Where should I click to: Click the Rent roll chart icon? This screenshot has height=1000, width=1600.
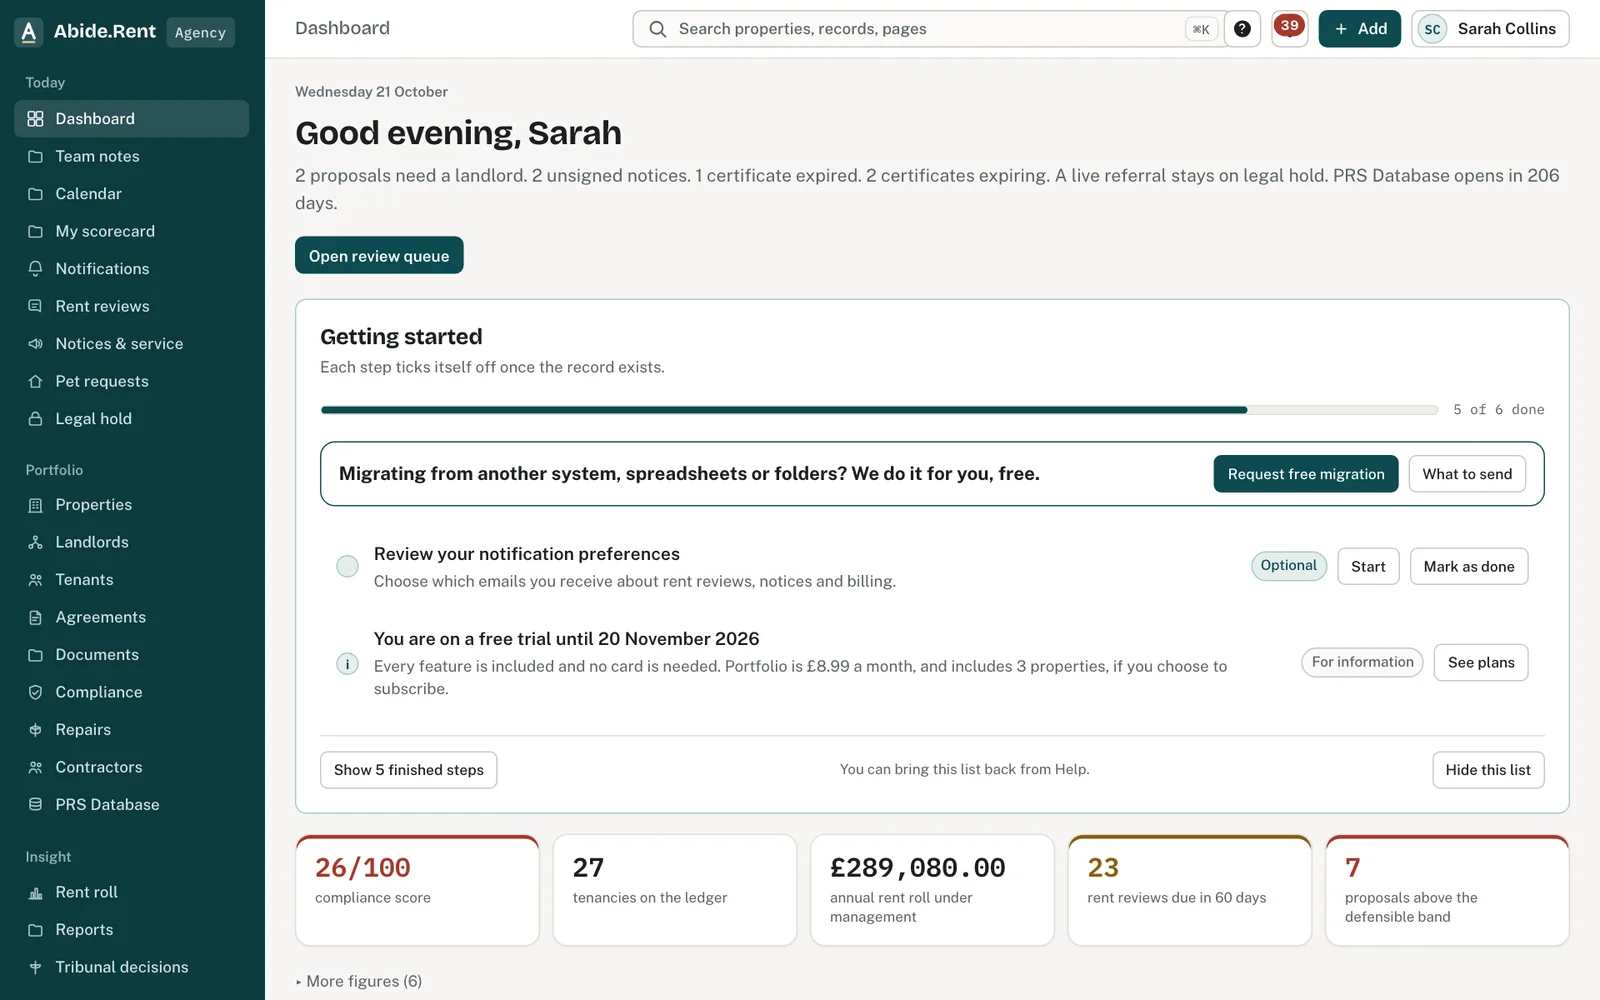coord(35,893)
